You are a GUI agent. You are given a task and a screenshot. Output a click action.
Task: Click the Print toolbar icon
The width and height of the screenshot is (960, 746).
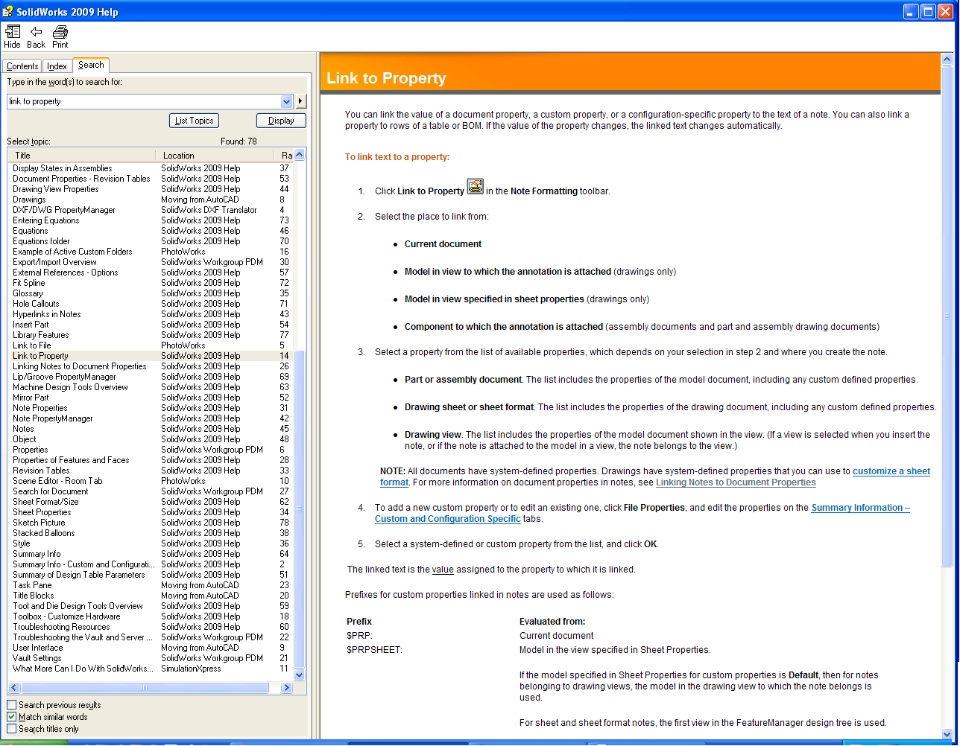pyautogui.click(x=60, y=36)
